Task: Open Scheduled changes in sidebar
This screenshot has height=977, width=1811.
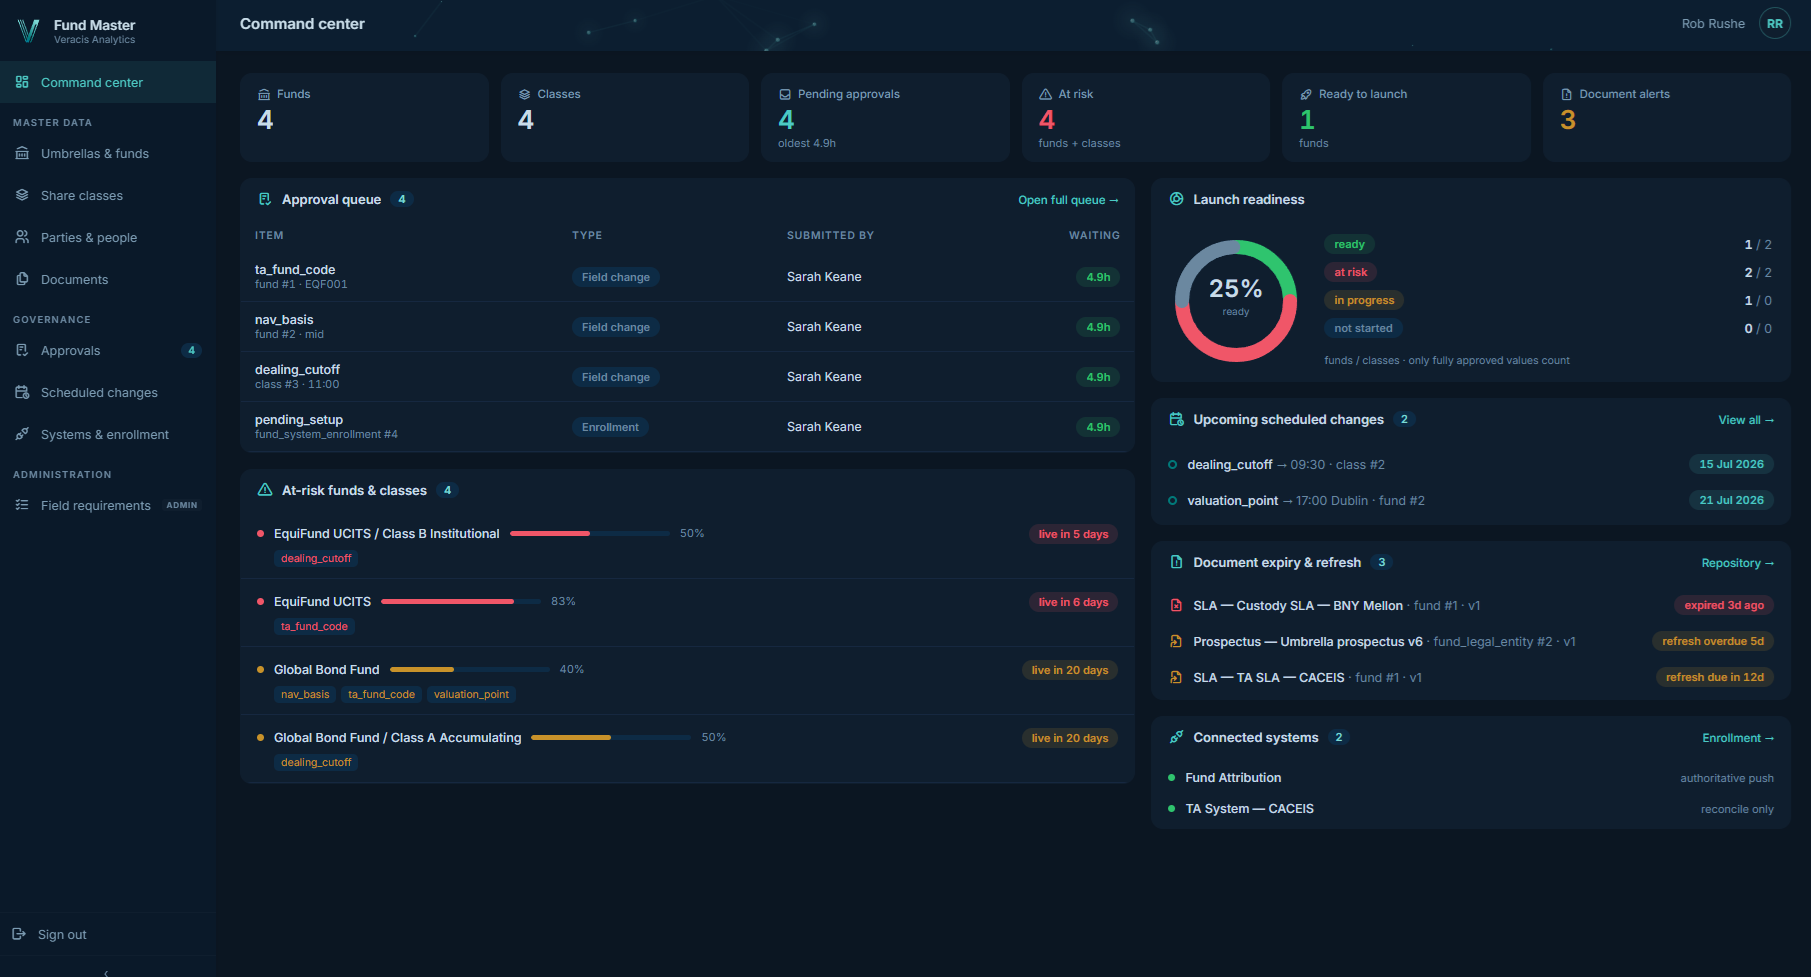Action: [108, 392]
